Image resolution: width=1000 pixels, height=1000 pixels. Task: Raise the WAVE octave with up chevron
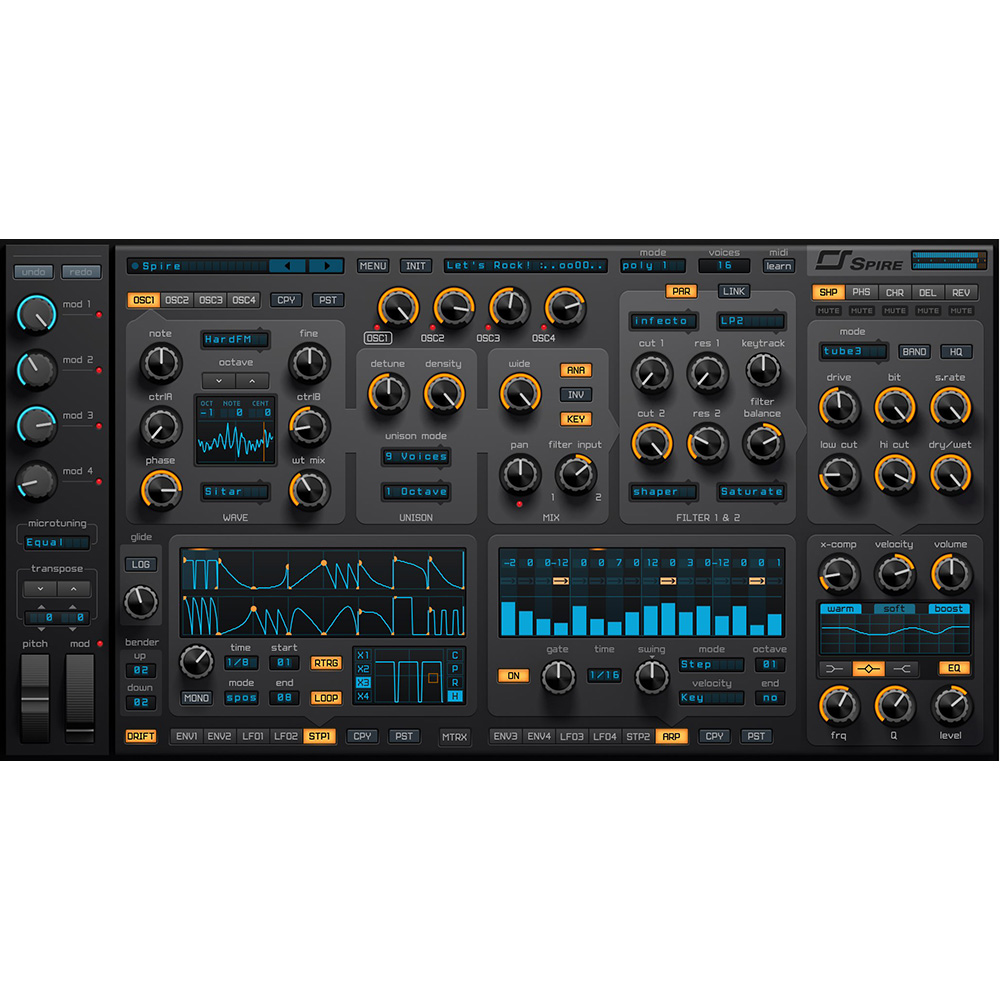coord(252,381)
